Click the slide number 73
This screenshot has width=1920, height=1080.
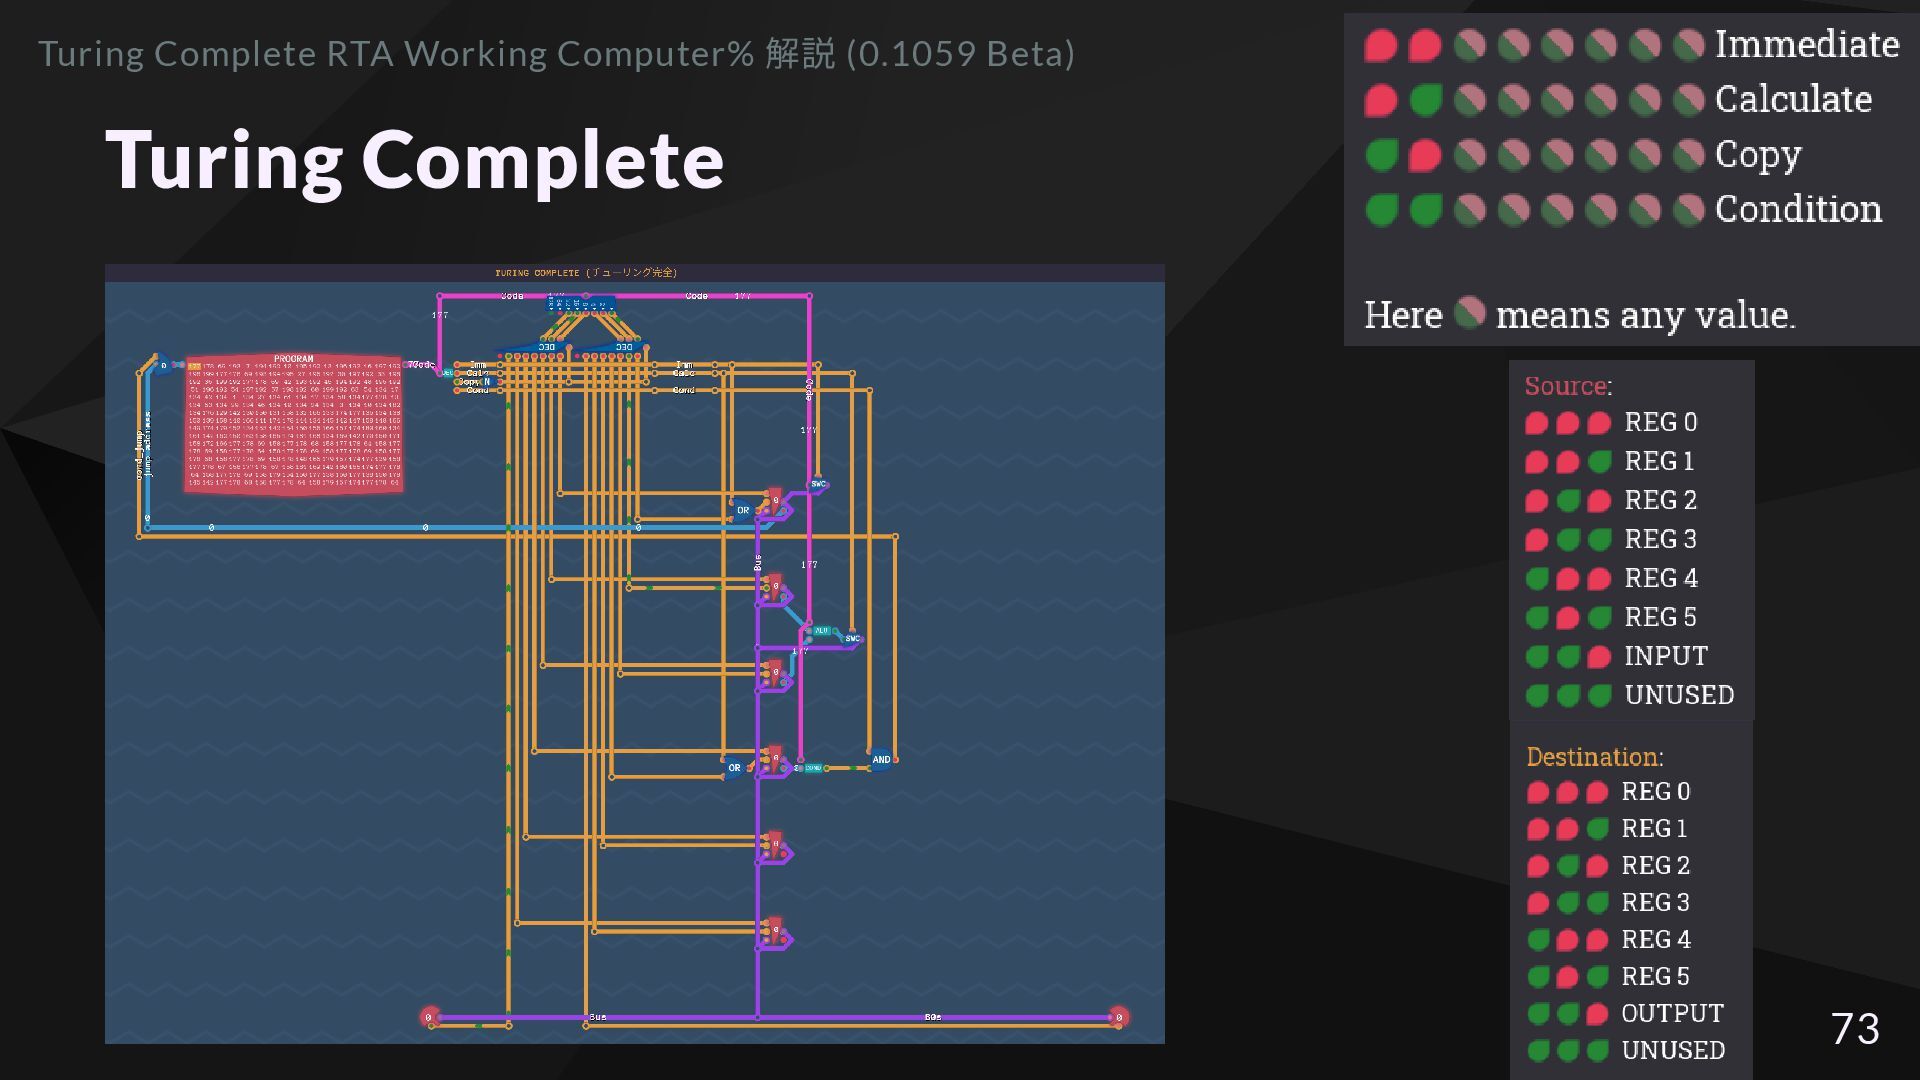point(1854,1028)
